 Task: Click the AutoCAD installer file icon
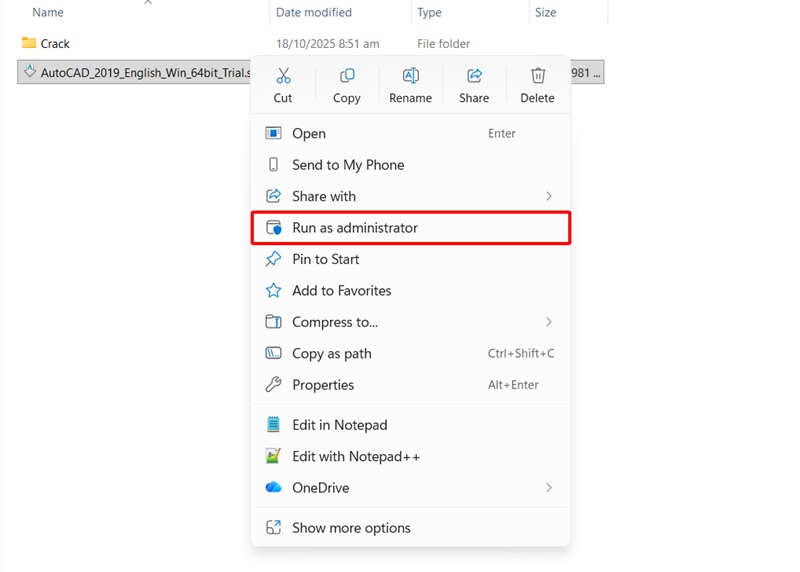(x=30, y=71)
